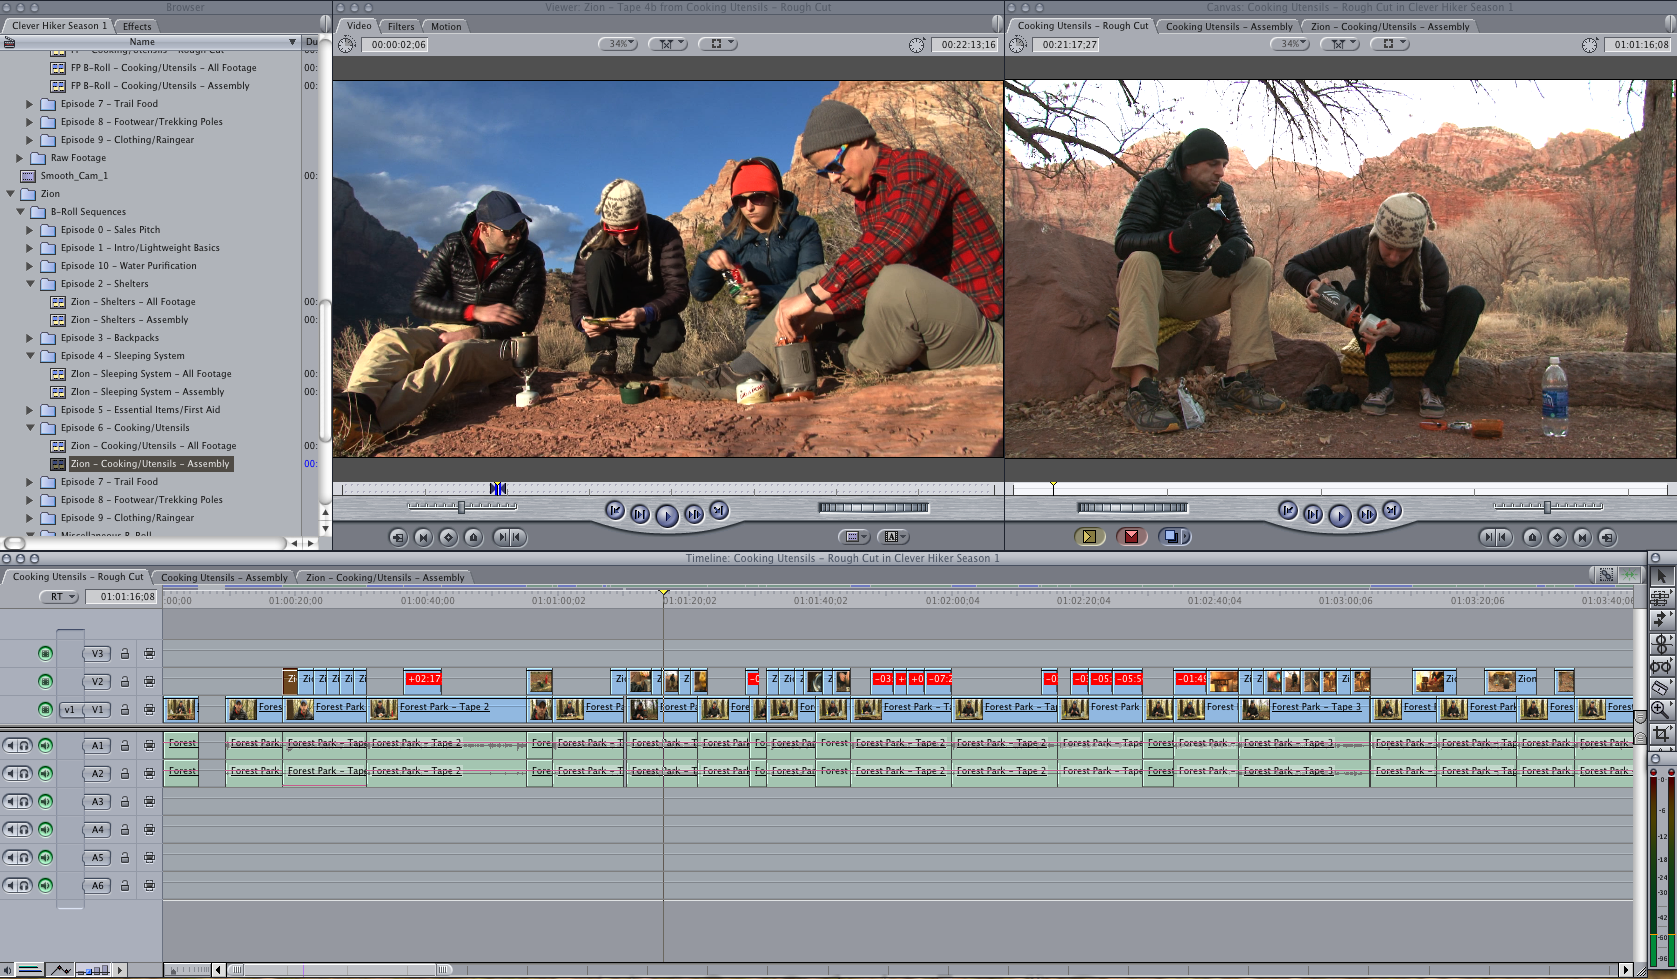Select the Zoom magnifier tool

click(1661, 710)
